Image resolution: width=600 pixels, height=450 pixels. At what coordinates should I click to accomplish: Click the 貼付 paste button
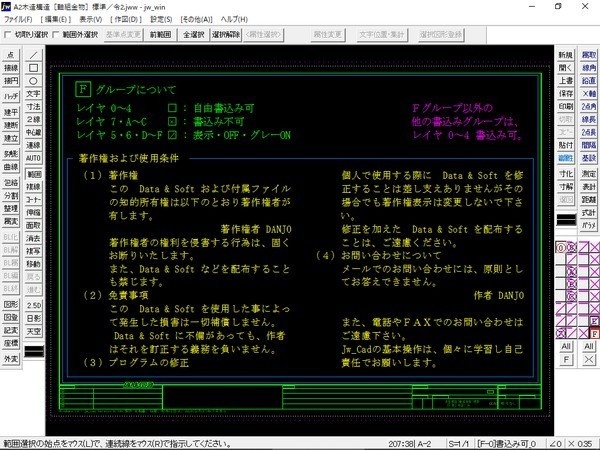566,145
